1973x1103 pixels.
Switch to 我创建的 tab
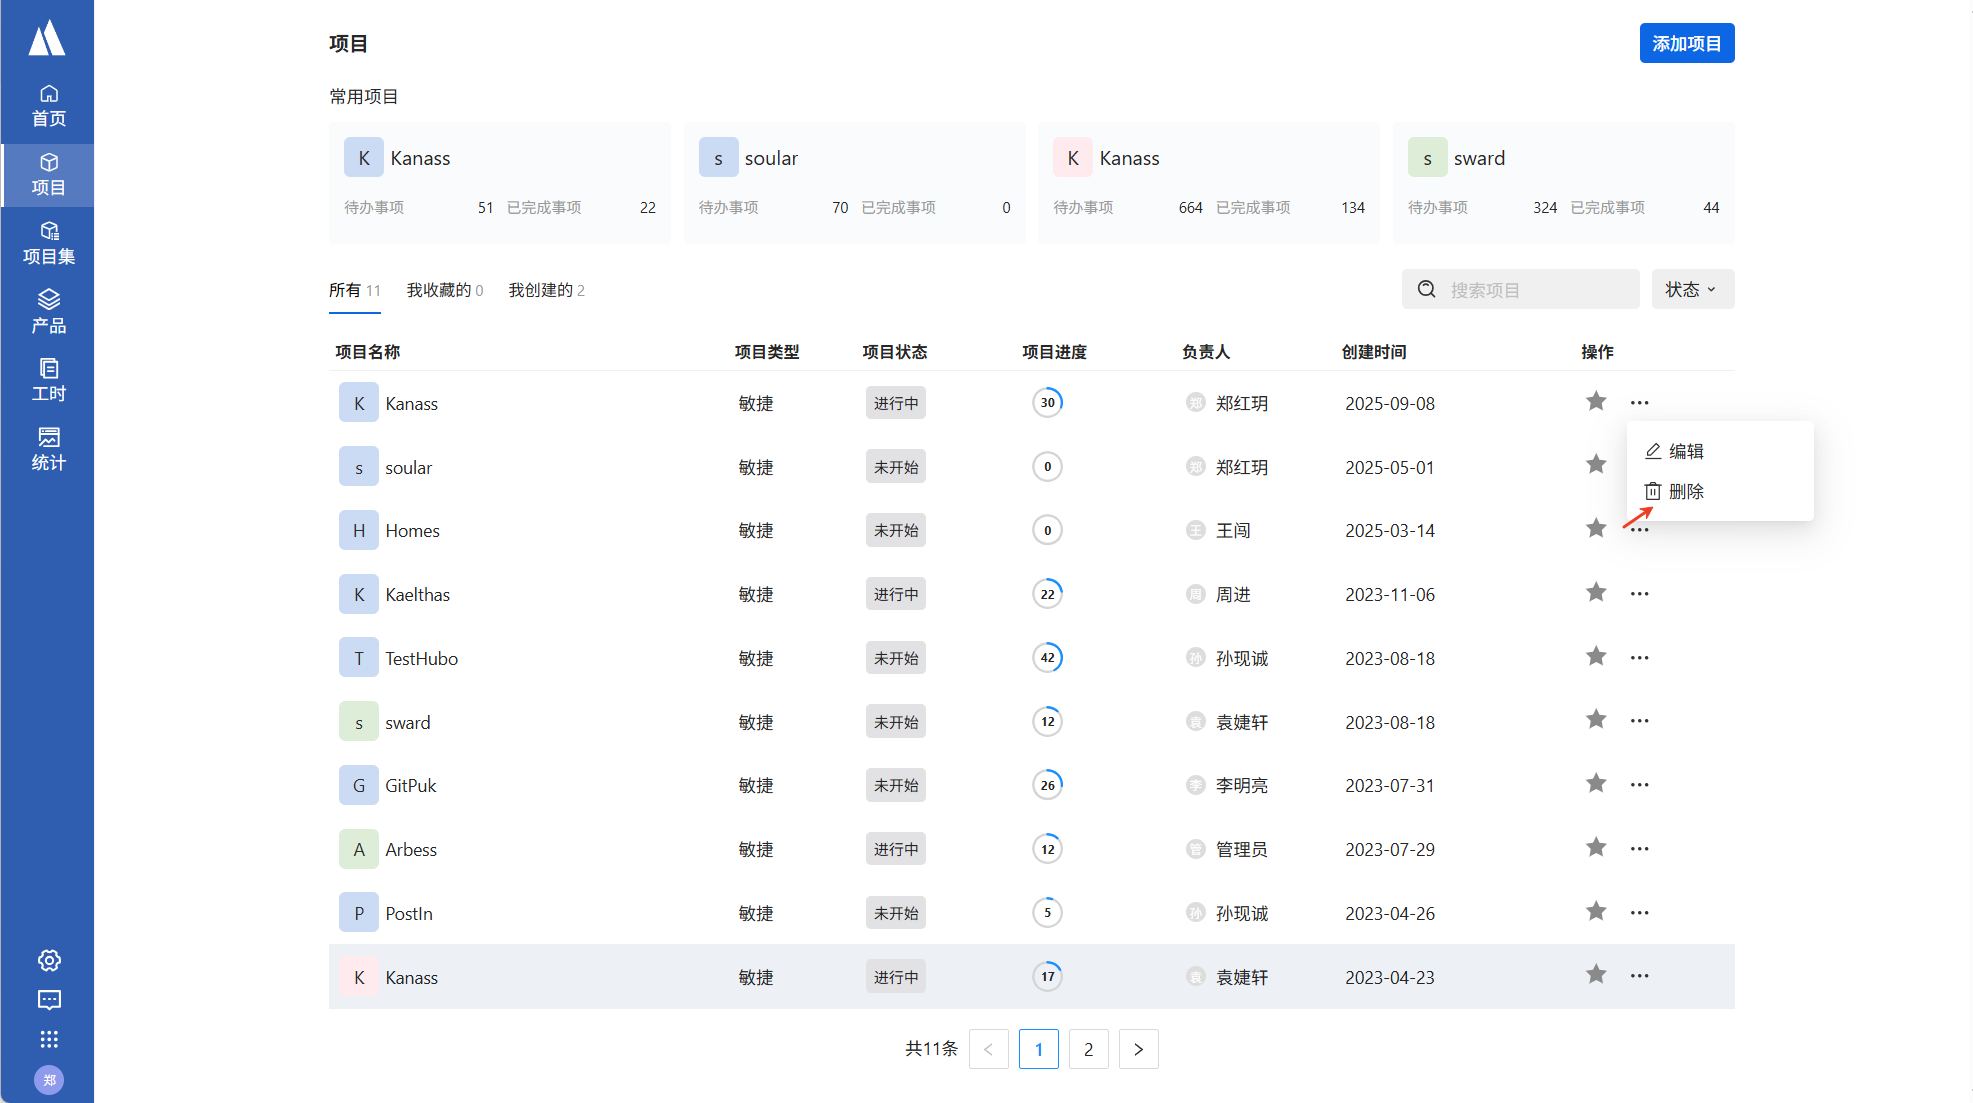click(x=546, y=290)
